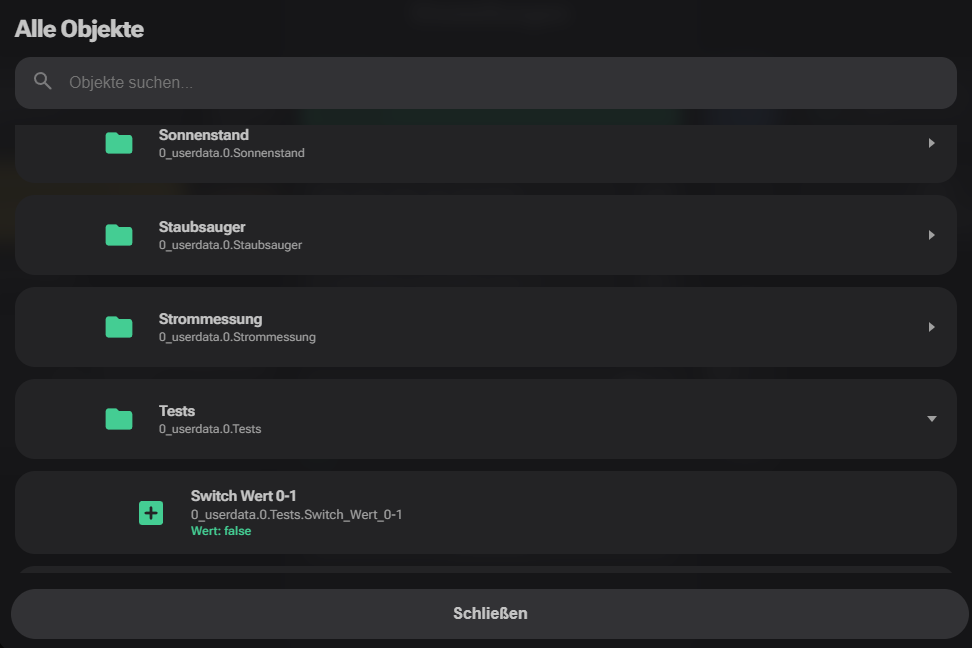The width and height of the screenshot is (972, 648).
Task: Click the Wert: false value text
Action: (221, 531)
